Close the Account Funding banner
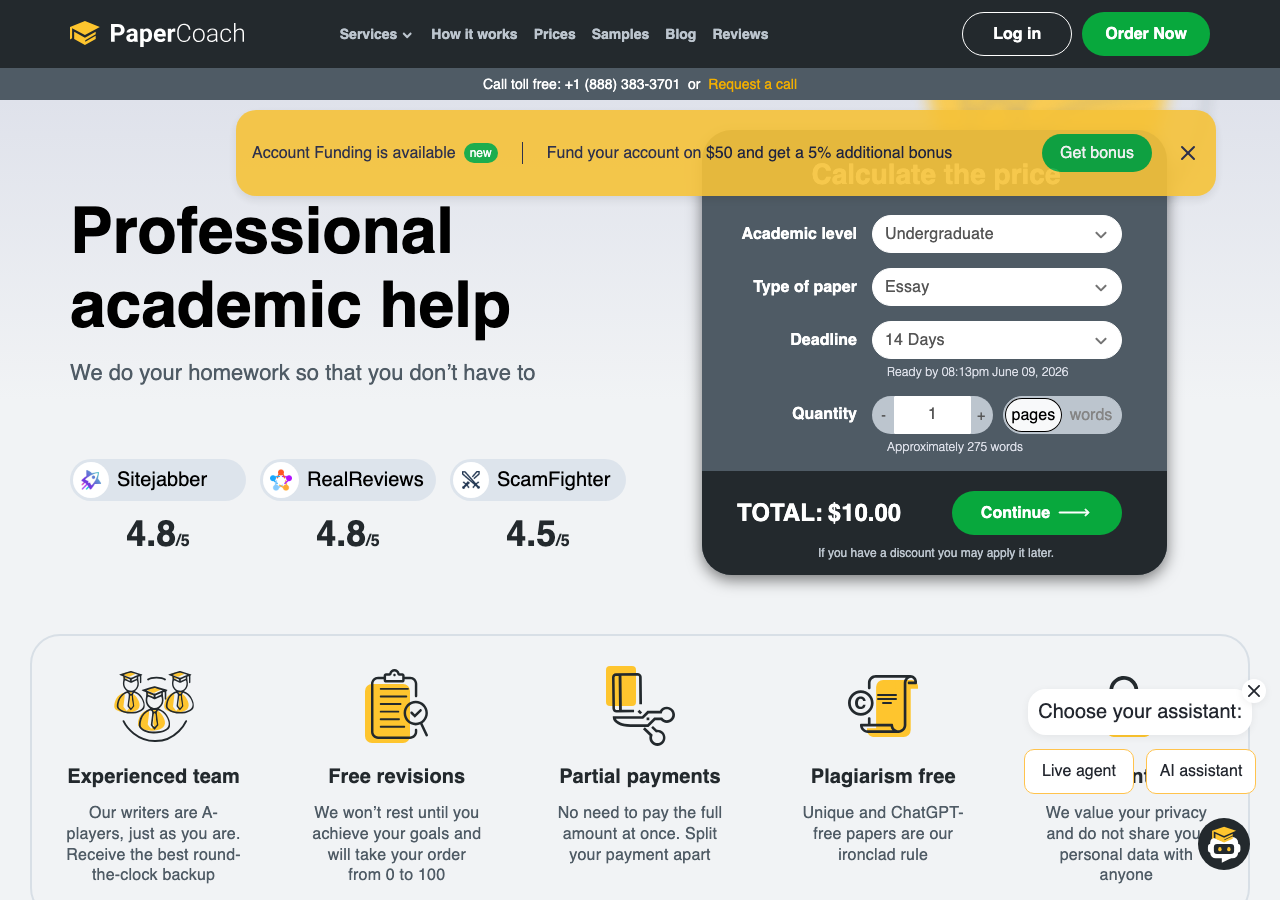Viewport: 1280px width, 900px height. tap(1188, 153)
